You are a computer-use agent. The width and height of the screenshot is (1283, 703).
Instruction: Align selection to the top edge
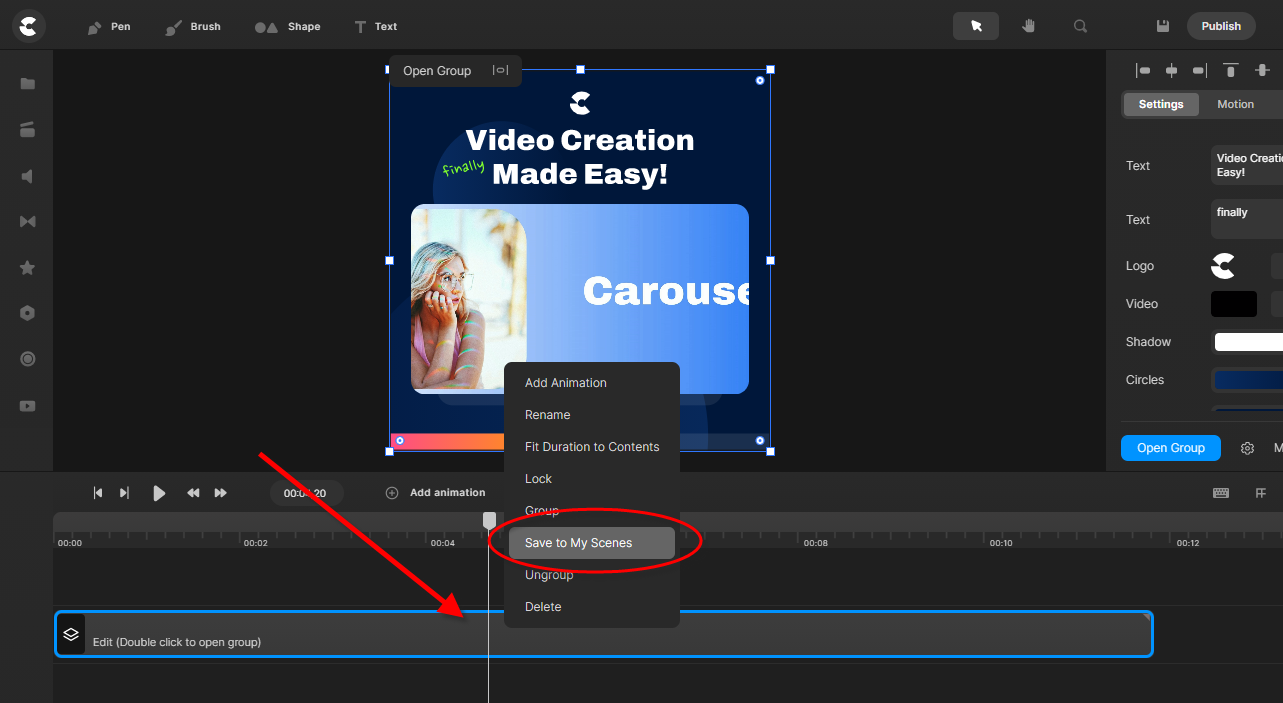pyautogui.click(x=1231, y=70)
